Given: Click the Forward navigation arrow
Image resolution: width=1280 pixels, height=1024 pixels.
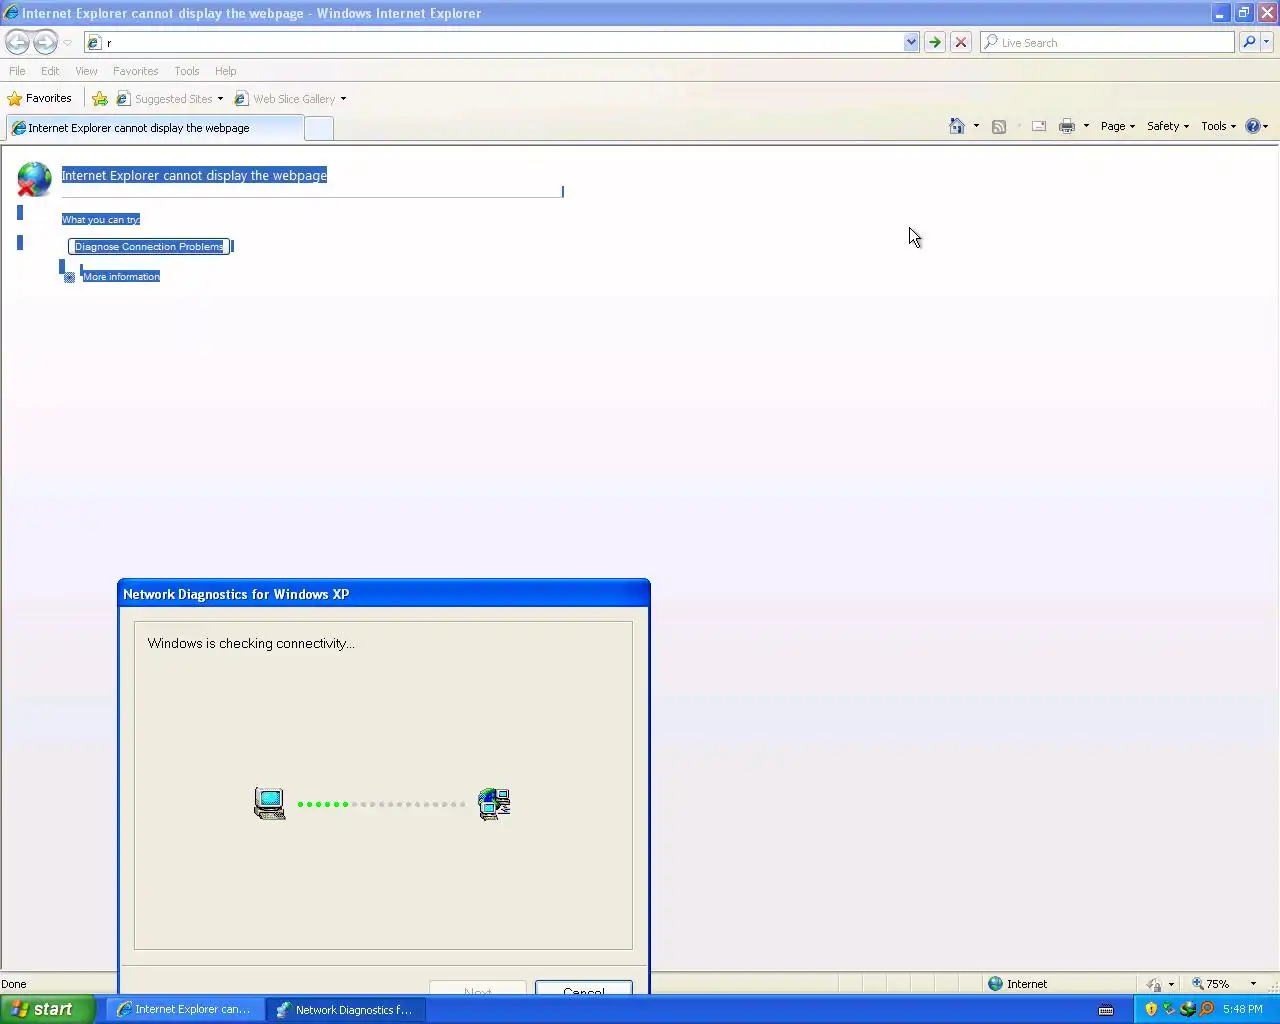Looking at the screenshot, I should (45, 42).
